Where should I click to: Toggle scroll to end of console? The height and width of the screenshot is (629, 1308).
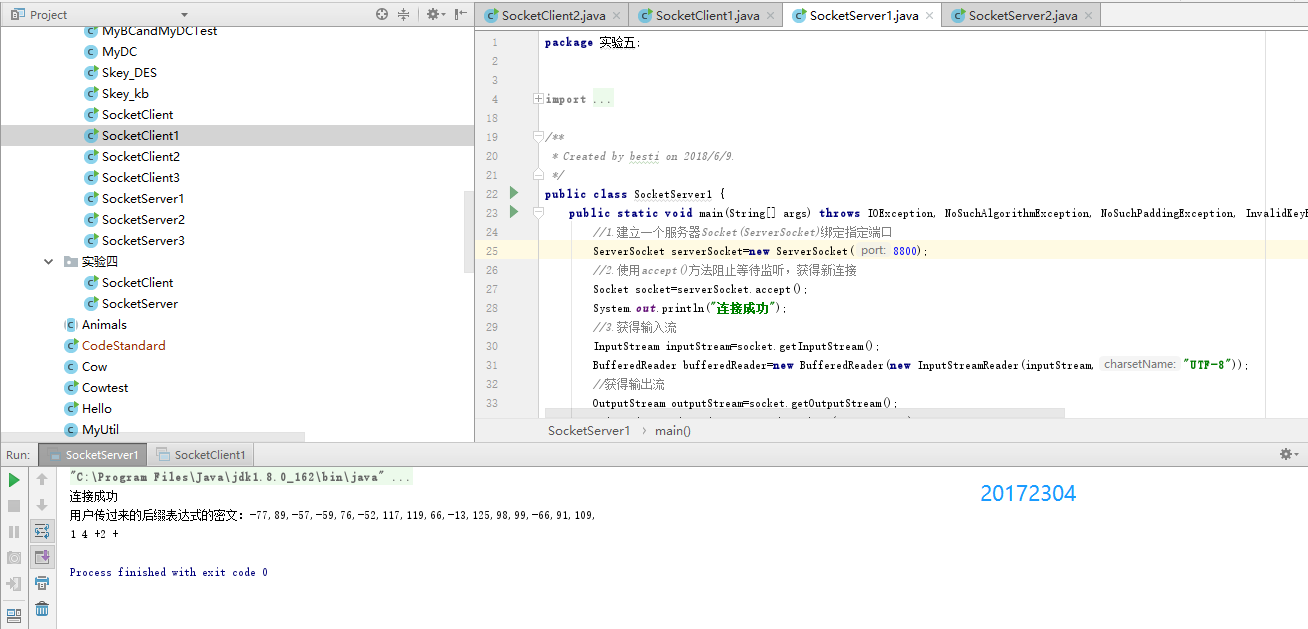pos(42,557)
